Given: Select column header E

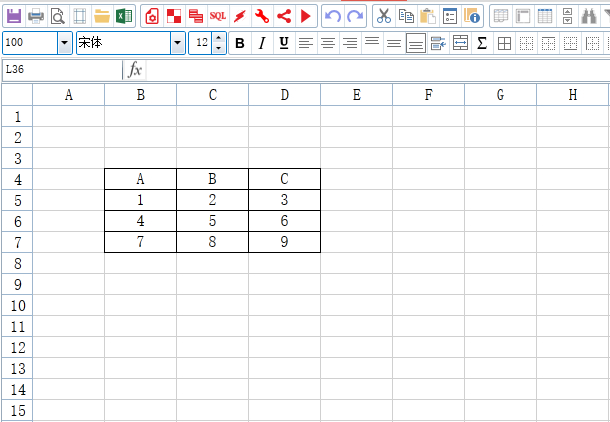Looking at the screenshot, I should pos(356,95).
